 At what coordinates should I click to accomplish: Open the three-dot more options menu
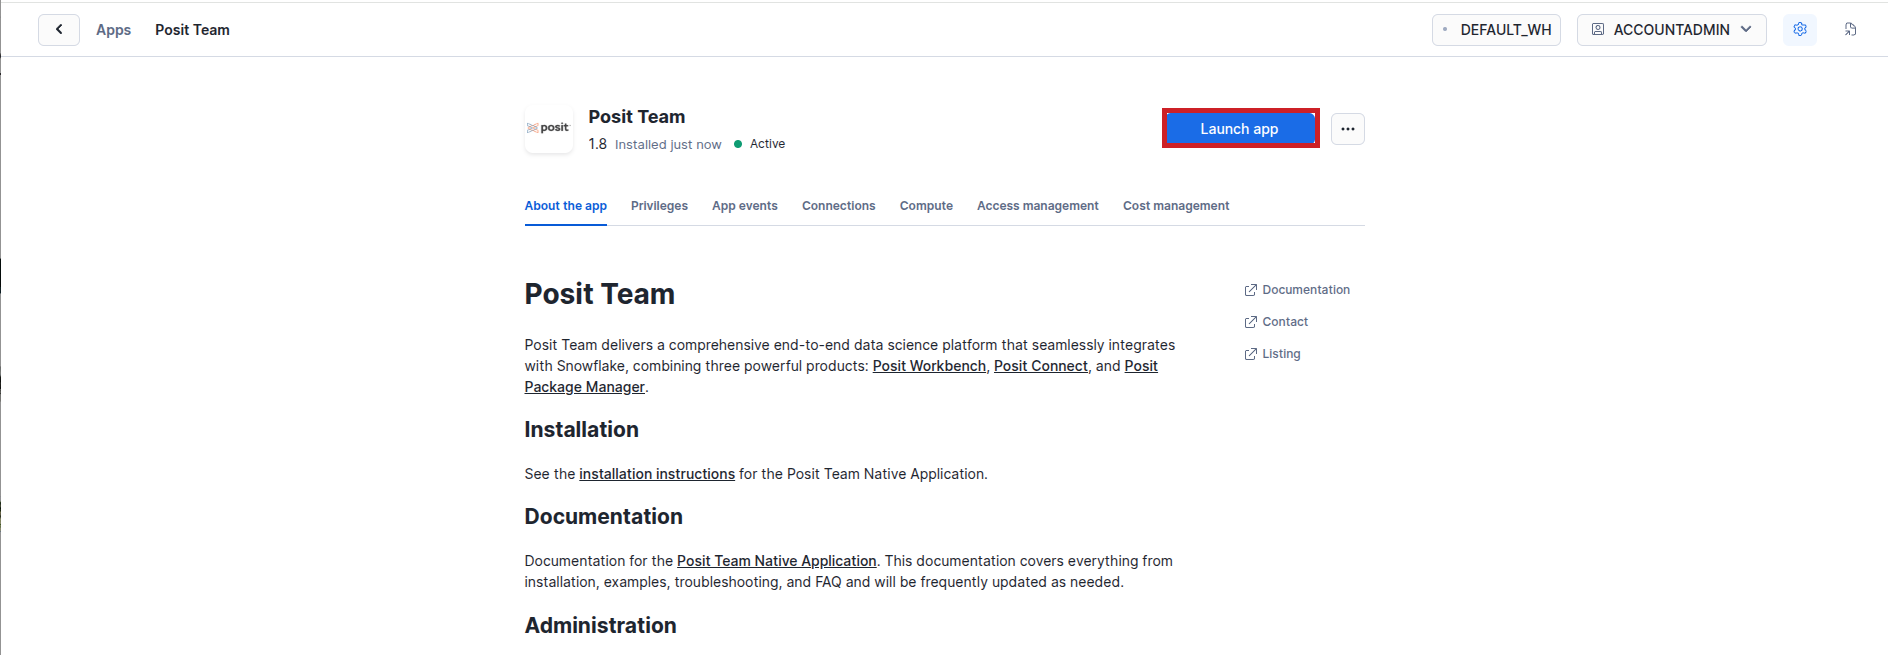1347,129
